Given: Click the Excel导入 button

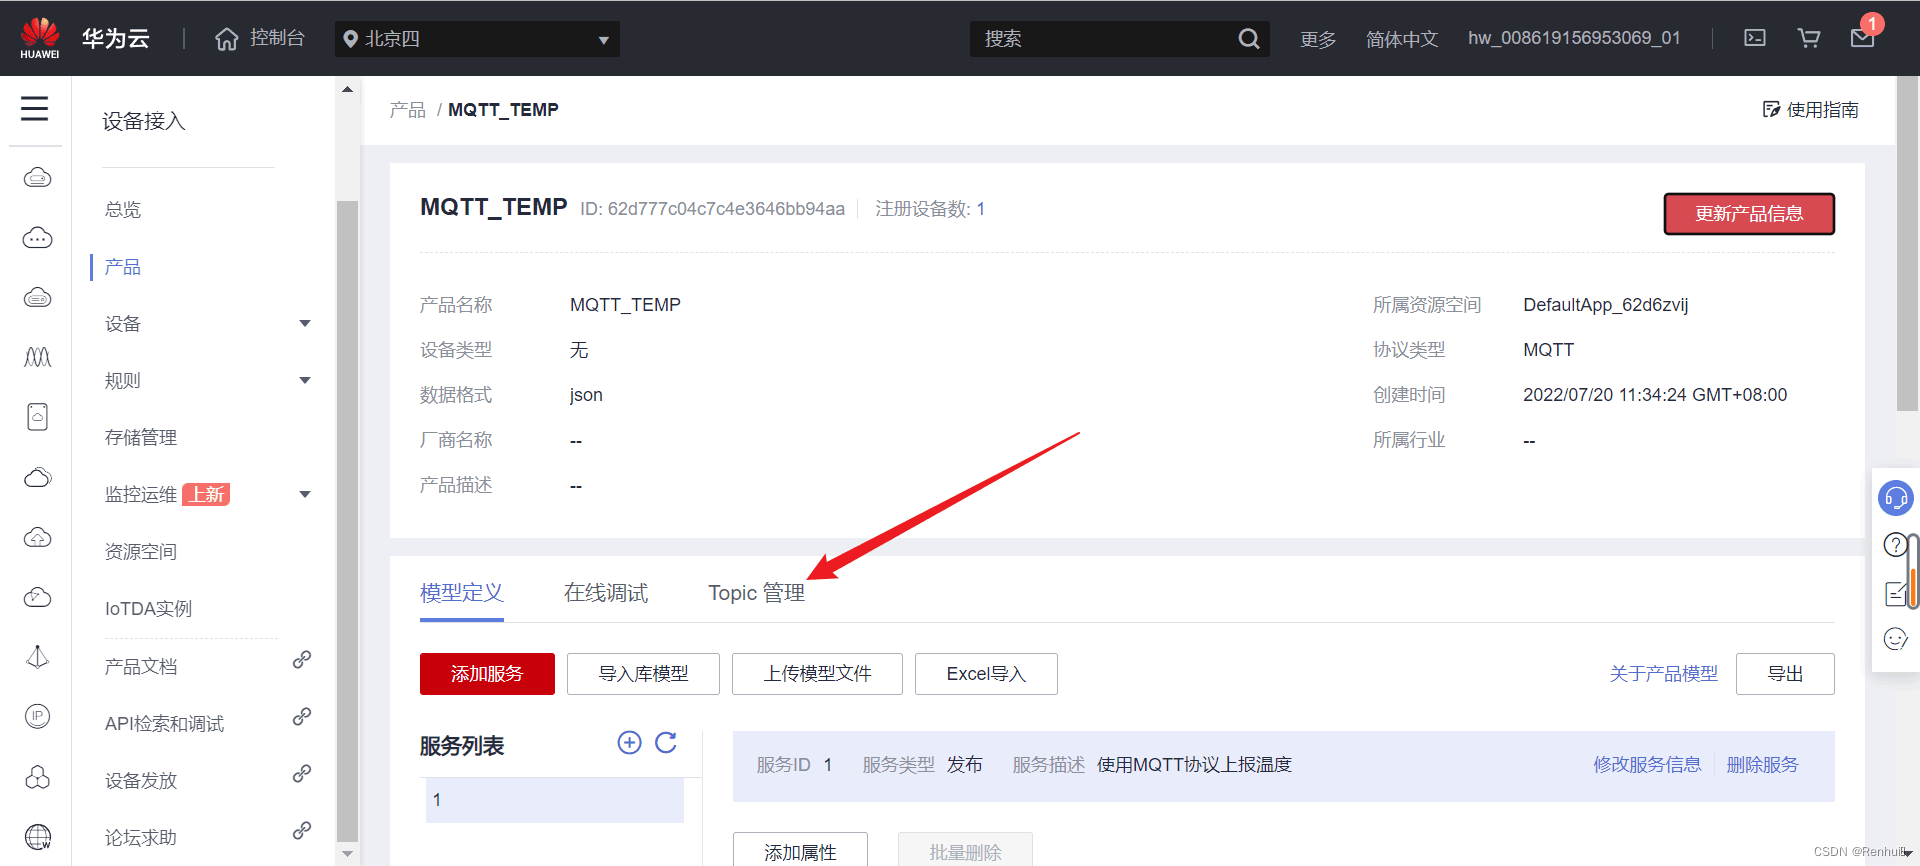Looking at the screenshot, I should pyautogui.click(x=986, y=674).
